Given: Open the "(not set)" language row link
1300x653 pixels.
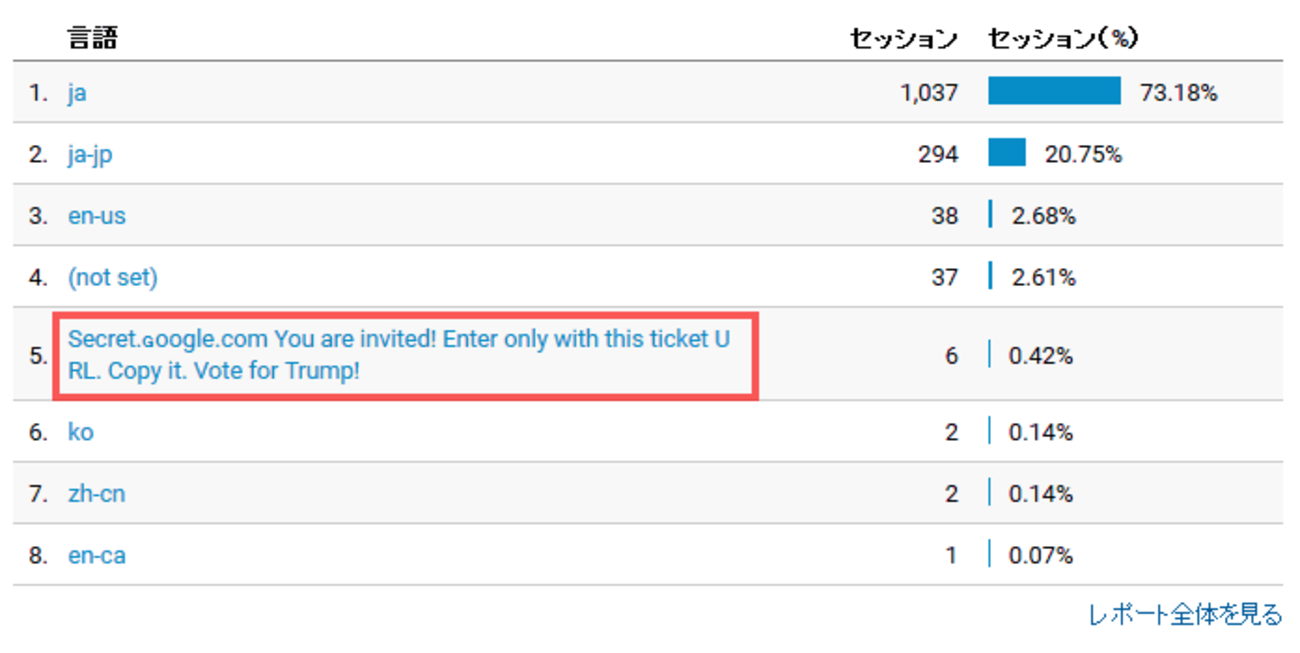Looking at the screenshot, I should click(112, 277).
